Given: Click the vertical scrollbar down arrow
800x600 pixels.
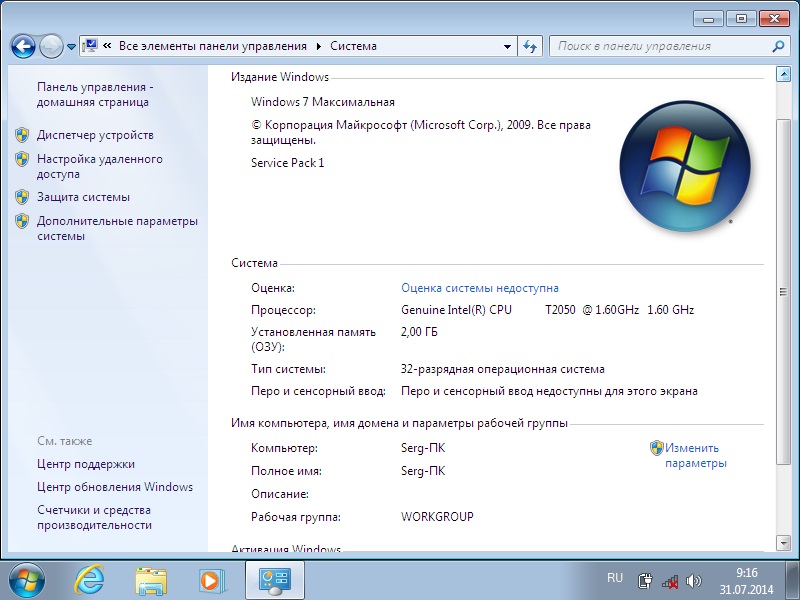Looking at the screenshot, I should coord(783,544).
